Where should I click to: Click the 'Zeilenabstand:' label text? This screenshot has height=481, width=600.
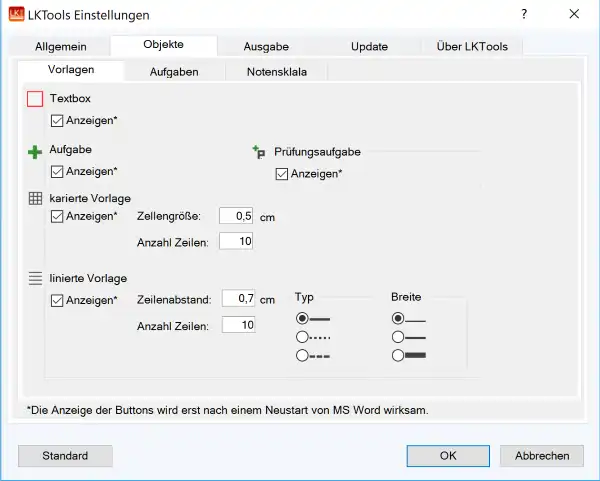pos(174,300)
